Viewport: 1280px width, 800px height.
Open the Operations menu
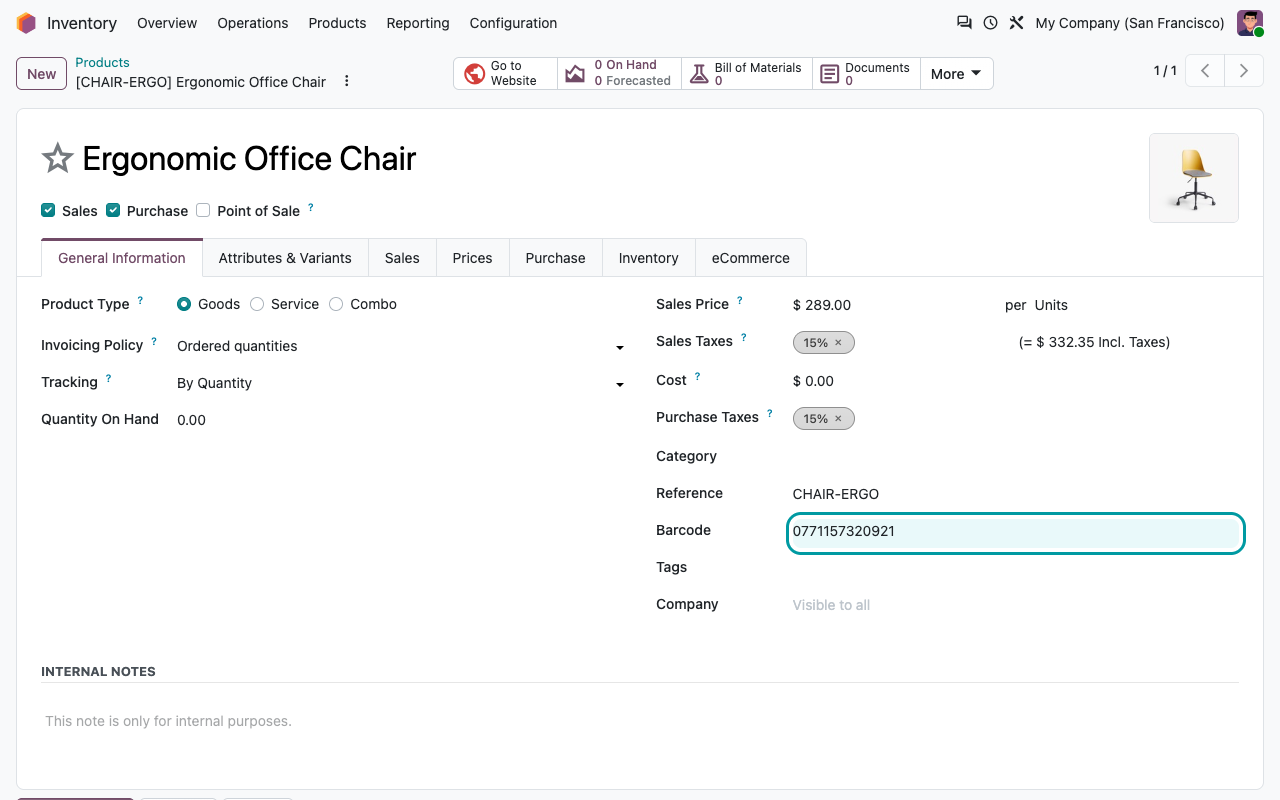(x=253, y=23)
